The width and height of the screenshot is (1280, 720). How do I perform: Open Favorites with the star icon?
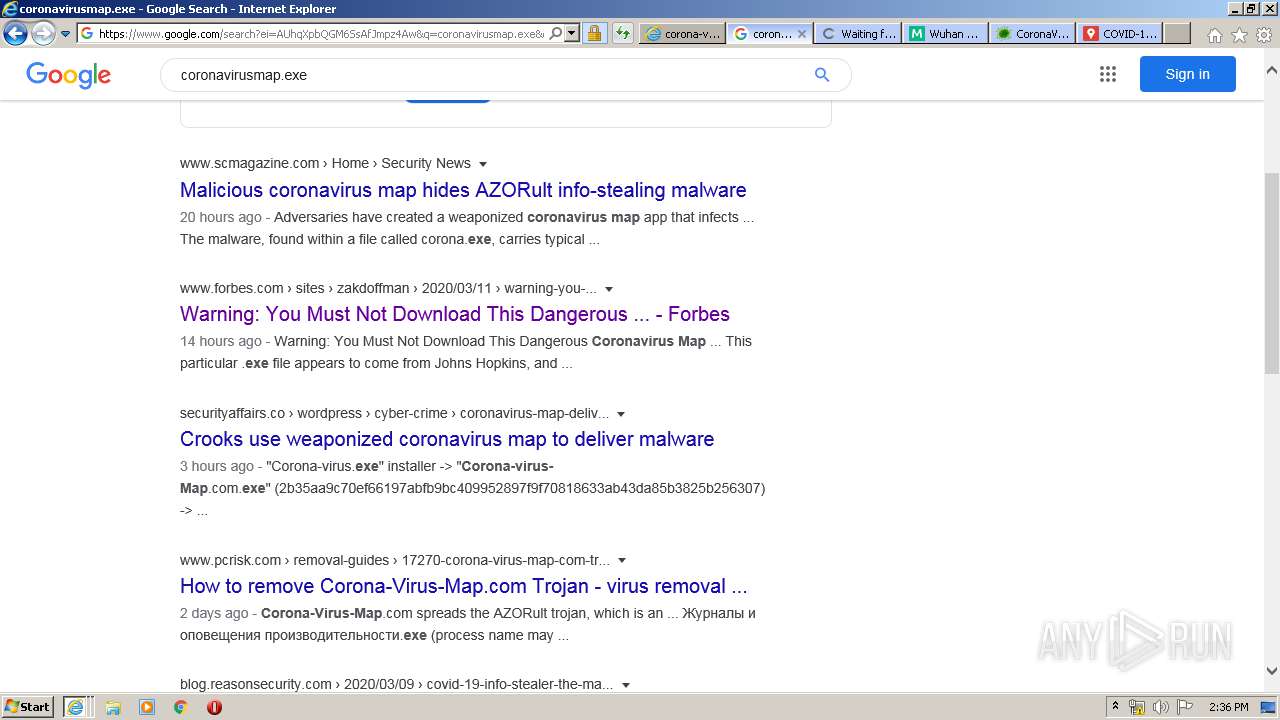pyautogui.click(x=1239, y=35)
